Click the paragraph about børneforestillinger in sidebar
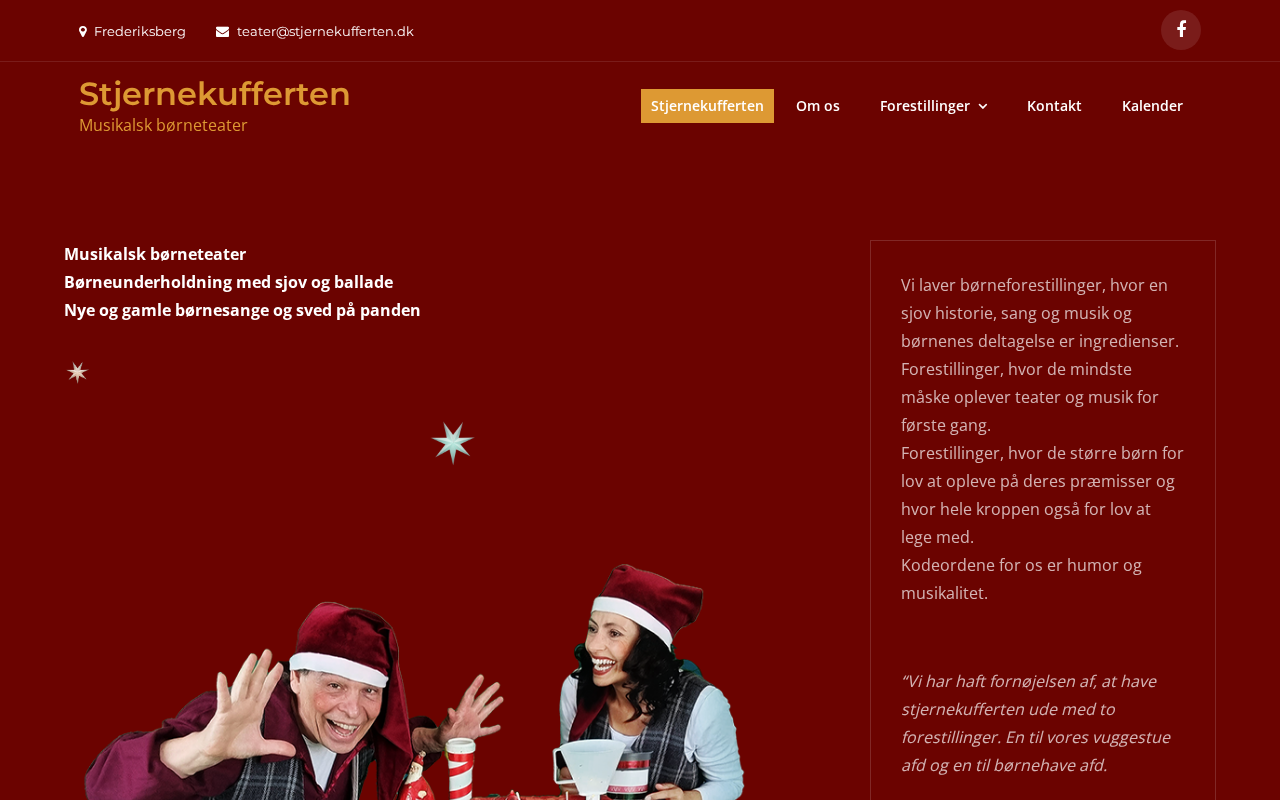The width and height of the screenshot is (1280, 800). coord(1042,439)
